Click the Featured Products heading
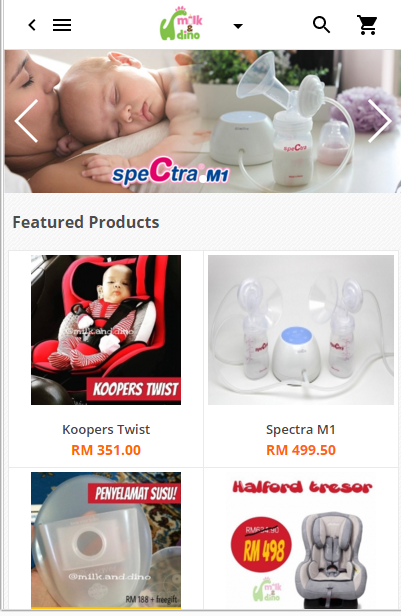Image resolution: width=401 pixels, height=616 pixels. coord(86,222)
